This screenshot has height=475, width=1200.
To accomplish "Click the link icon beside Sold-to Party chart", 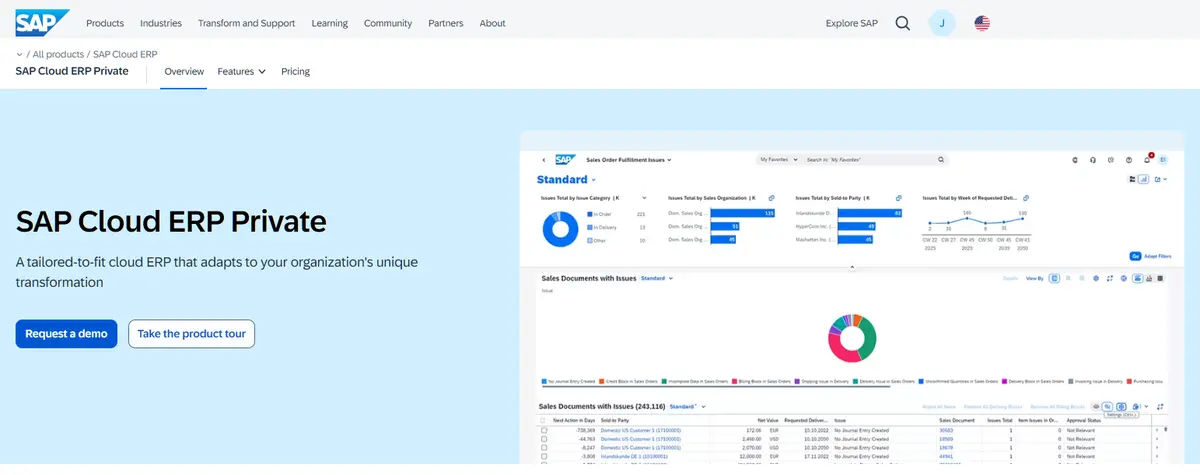I will [x=899, y=198].
